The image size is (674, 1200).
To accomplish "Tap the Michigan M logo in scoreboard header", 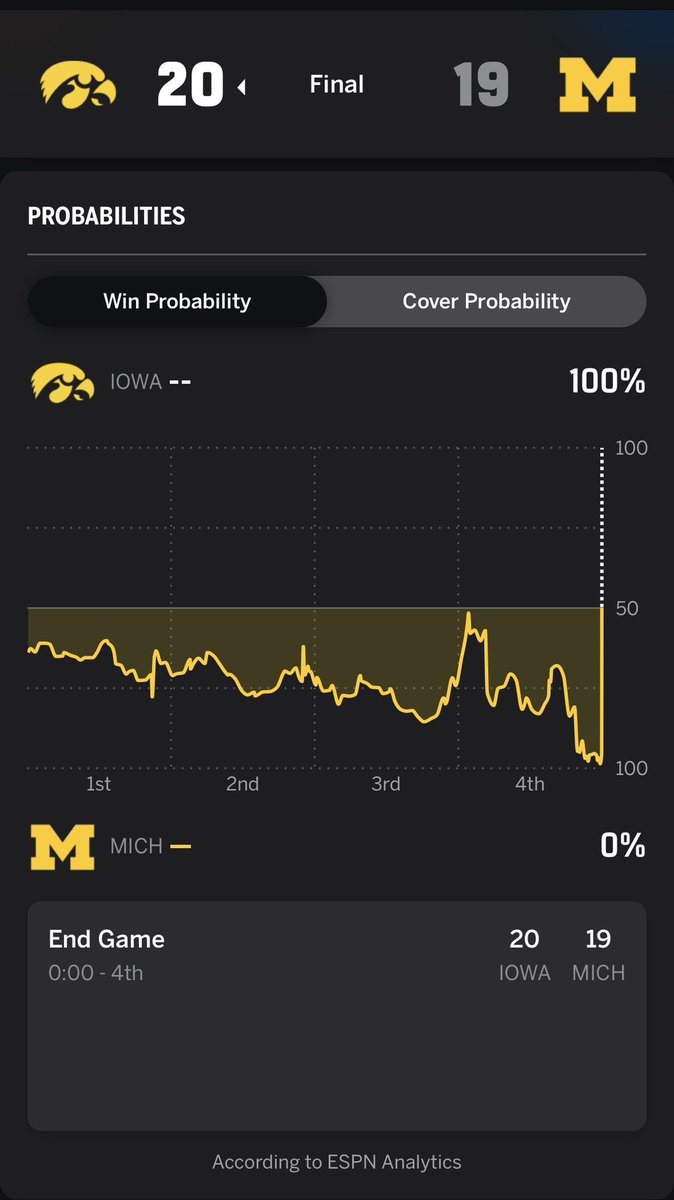I will pos(597,86).
